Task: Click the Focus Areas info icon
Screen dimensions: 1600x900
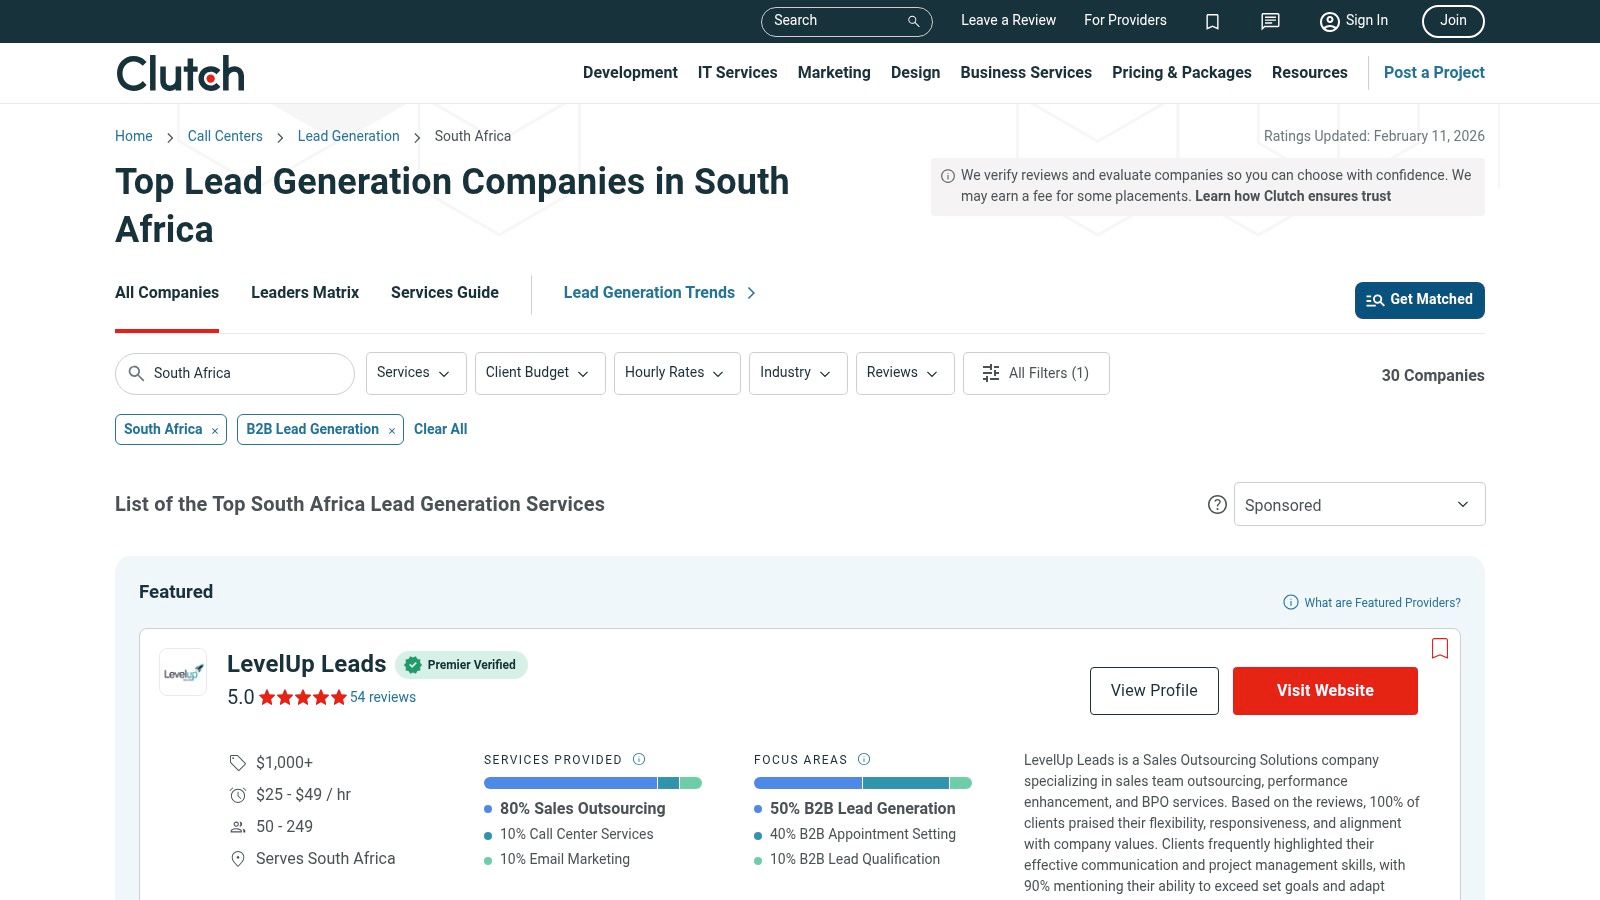Action: click(863, 759)
